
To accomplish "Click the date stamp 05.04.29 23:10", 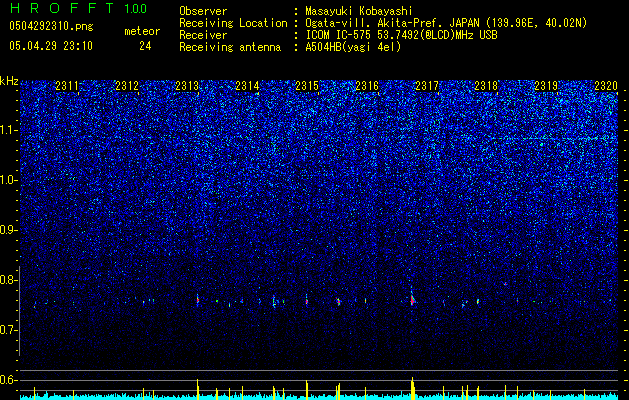I will 51,46.
